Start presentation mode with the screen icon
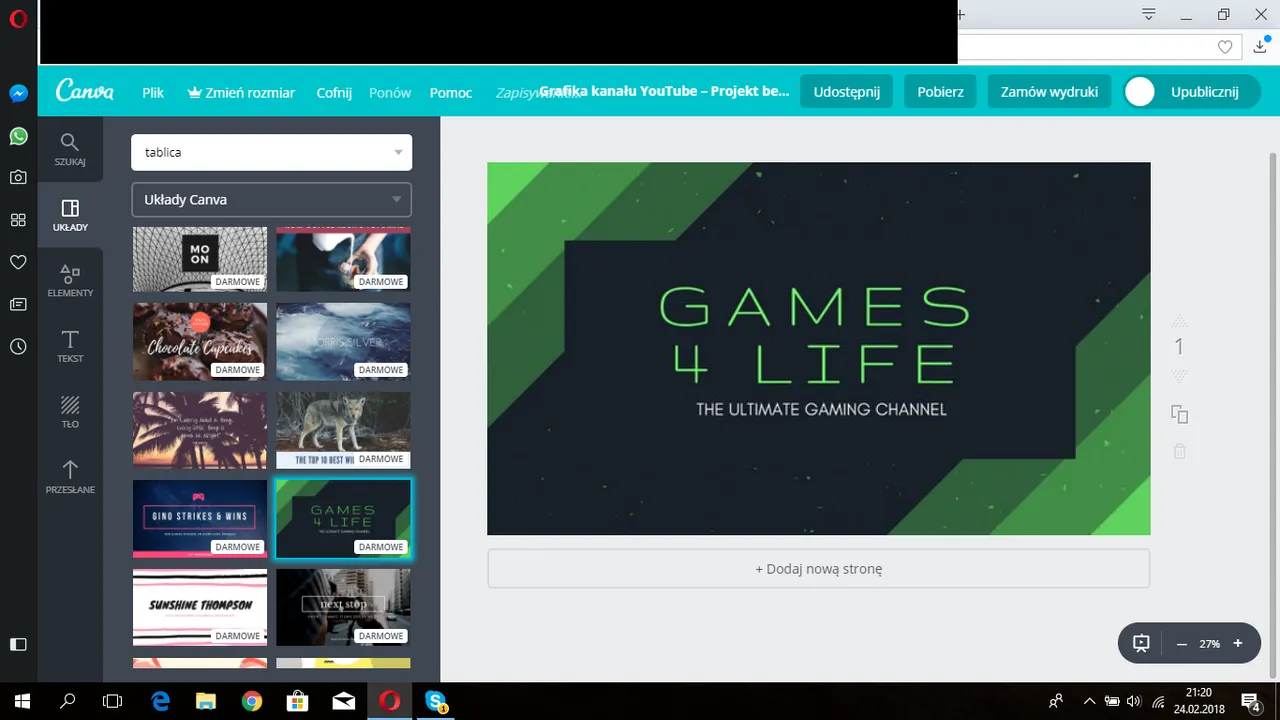Viewport: 1280px width, 720px height. [x=1141, y=643]
